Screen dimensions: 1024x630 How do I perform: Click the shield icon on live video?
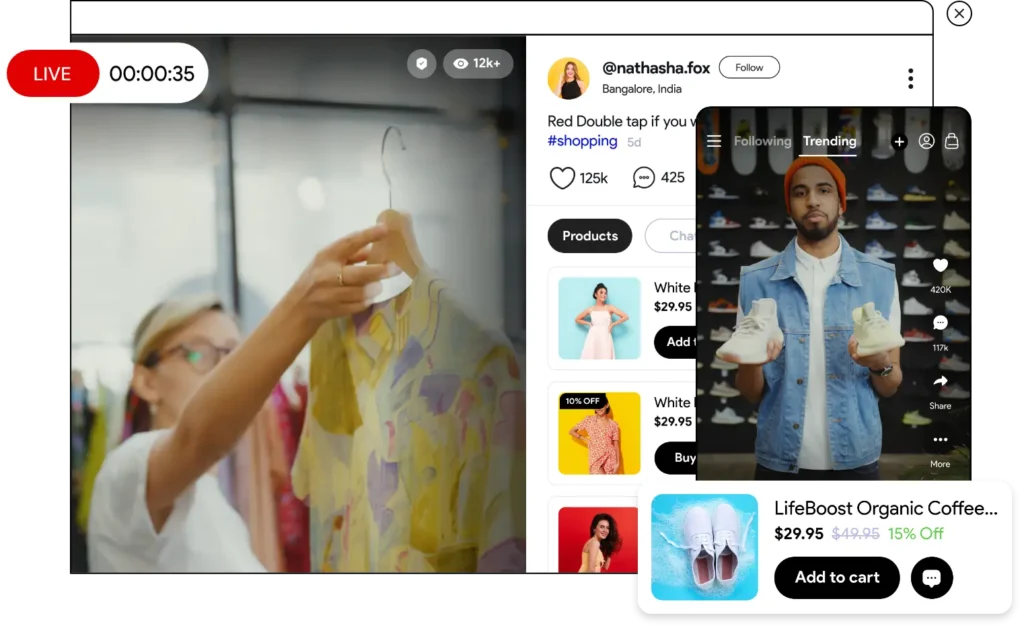(x=421, y=64)
